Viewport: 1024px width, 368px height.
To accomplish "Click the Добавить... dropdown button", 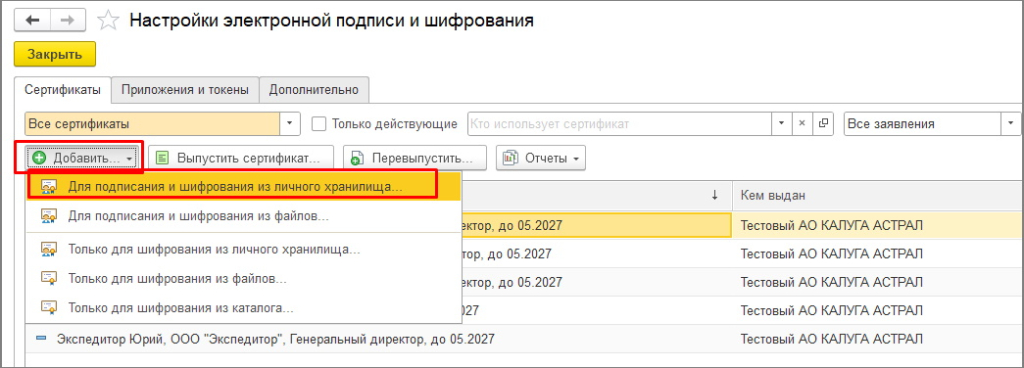I will point(83,159).
